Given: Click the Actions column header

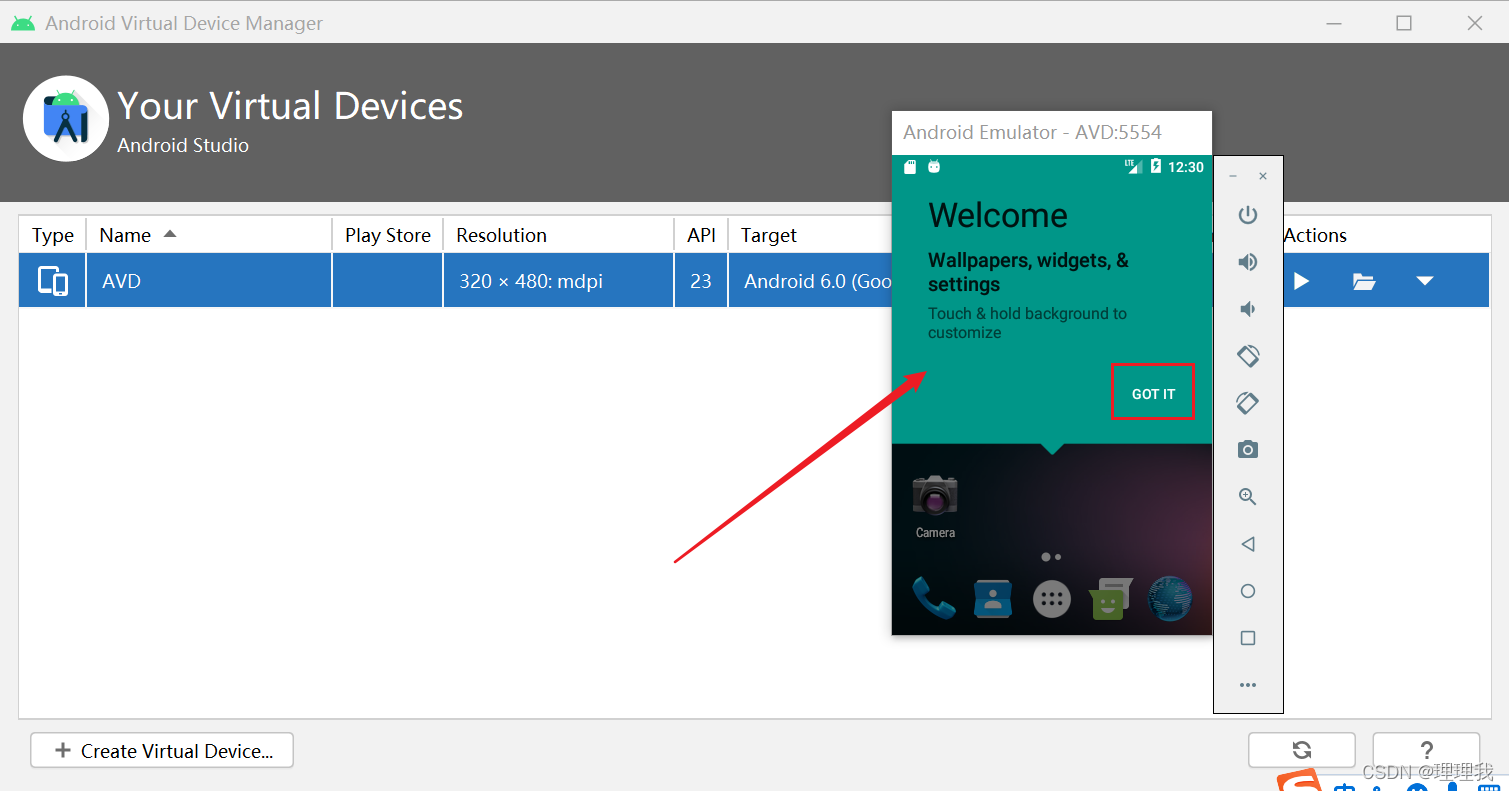Looking at the screenshot, I should [1315, 235].
